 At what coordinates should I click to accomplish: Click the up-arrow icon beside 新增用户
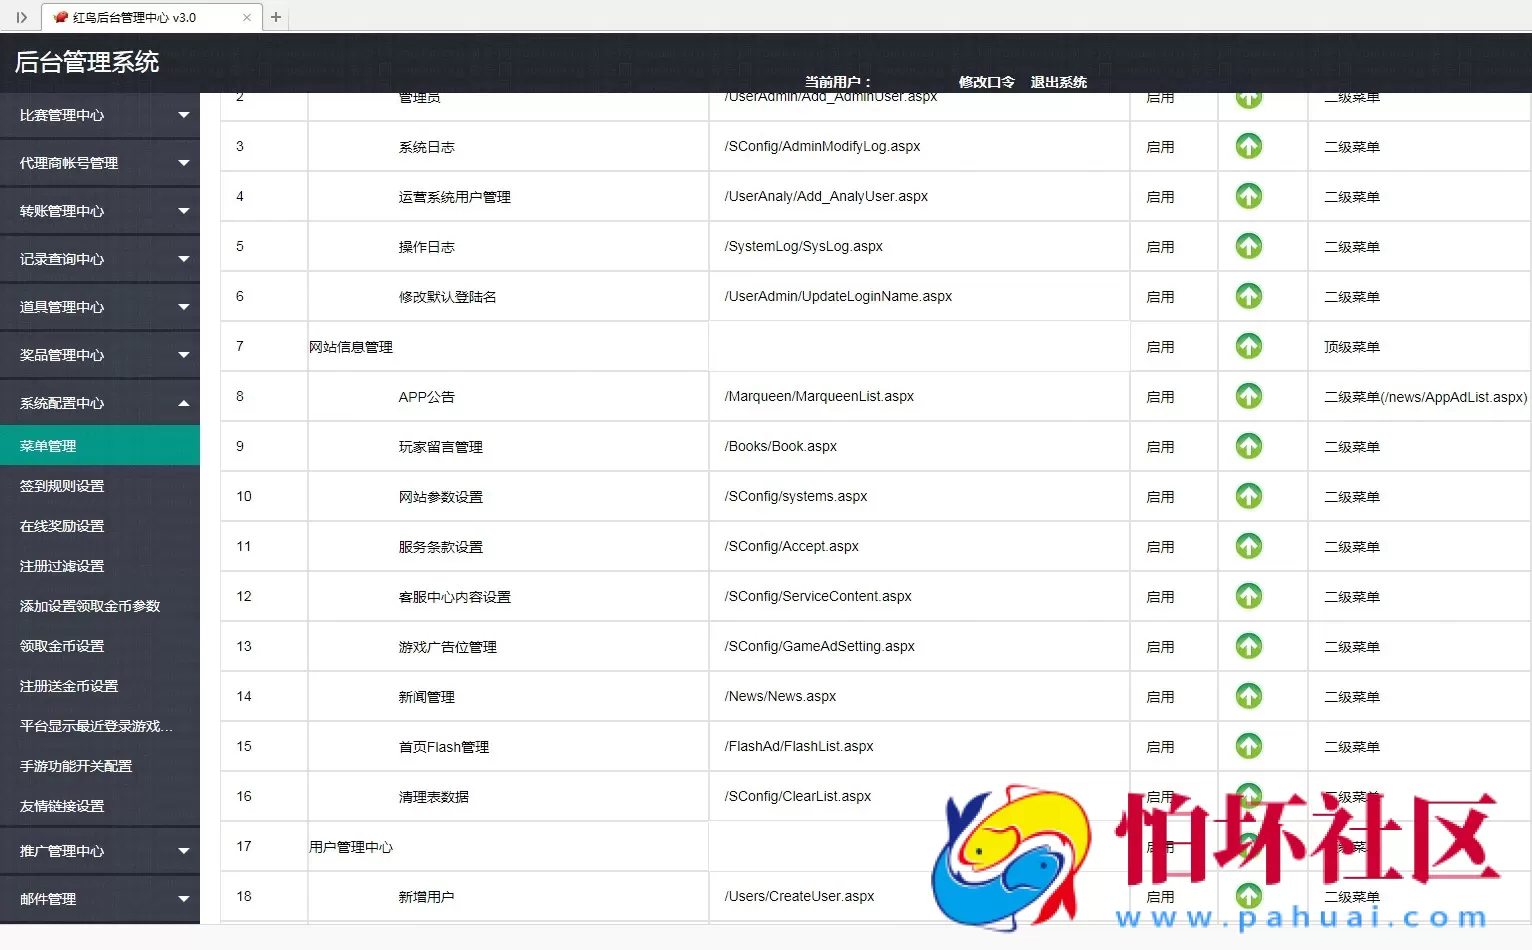click(x=1248, y=896)
